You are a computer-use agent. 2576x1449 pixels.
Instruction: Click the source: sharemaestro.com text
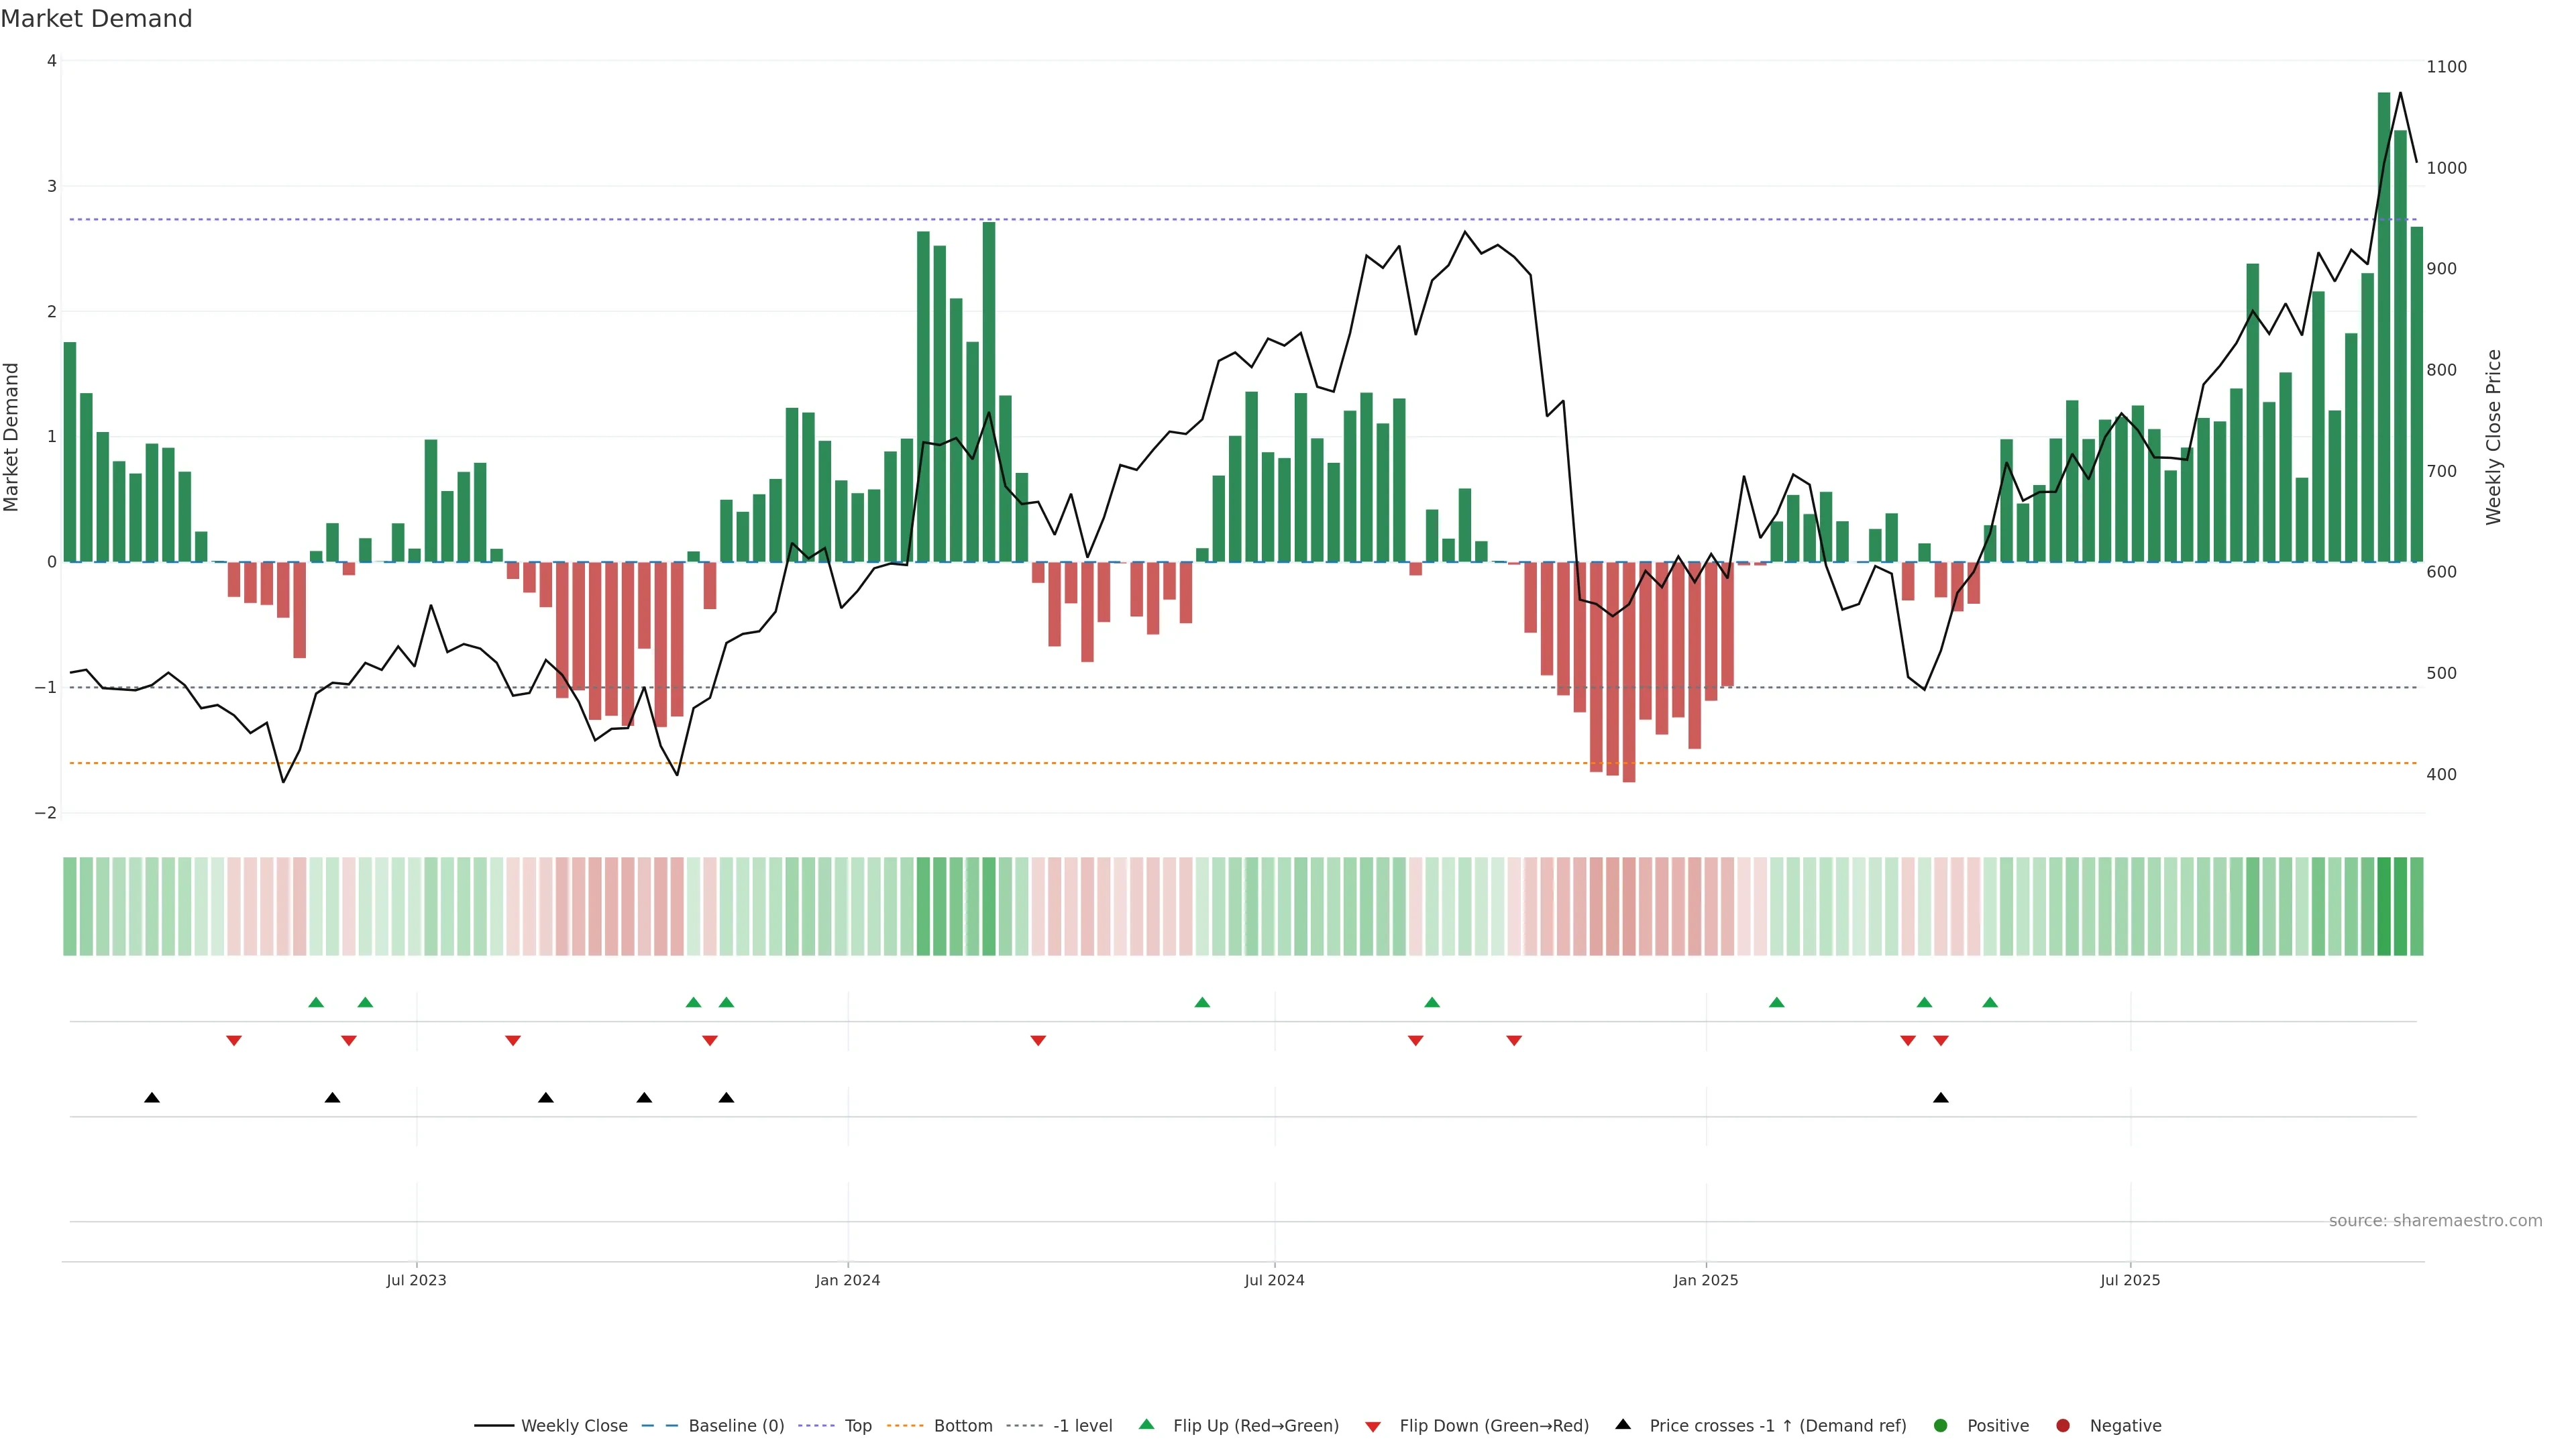click(x=2435, y=1220)
